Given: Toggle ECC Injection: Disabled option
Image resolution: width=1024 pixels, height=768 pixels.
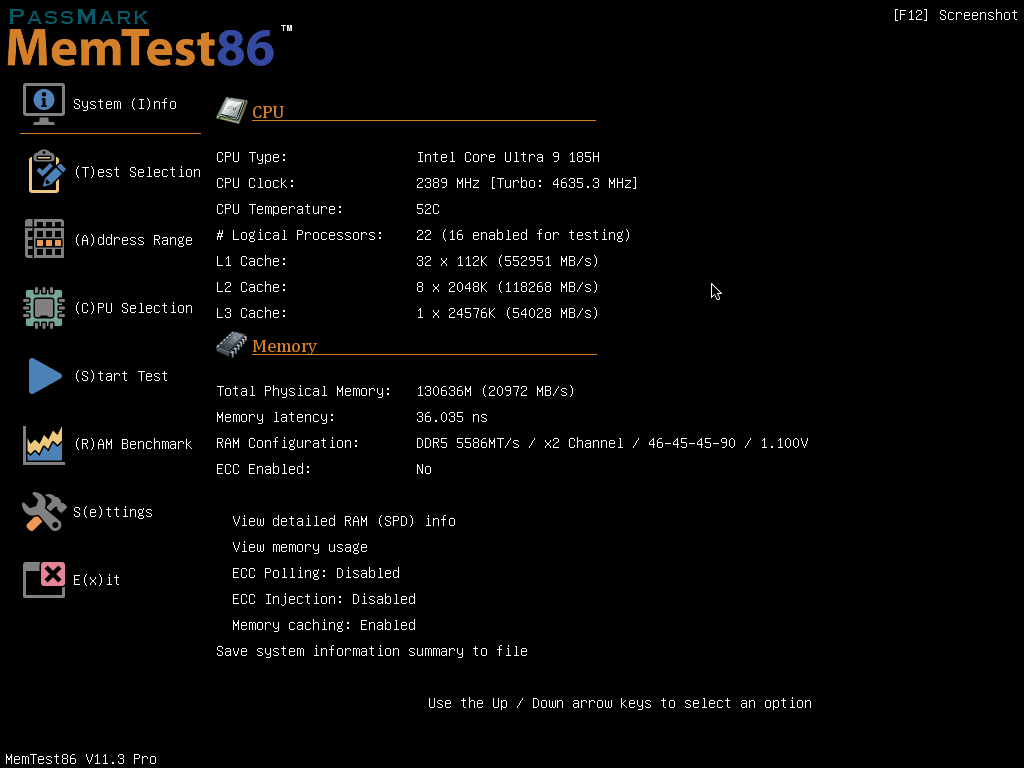Looking at the screenshot, I should (323, 599).
